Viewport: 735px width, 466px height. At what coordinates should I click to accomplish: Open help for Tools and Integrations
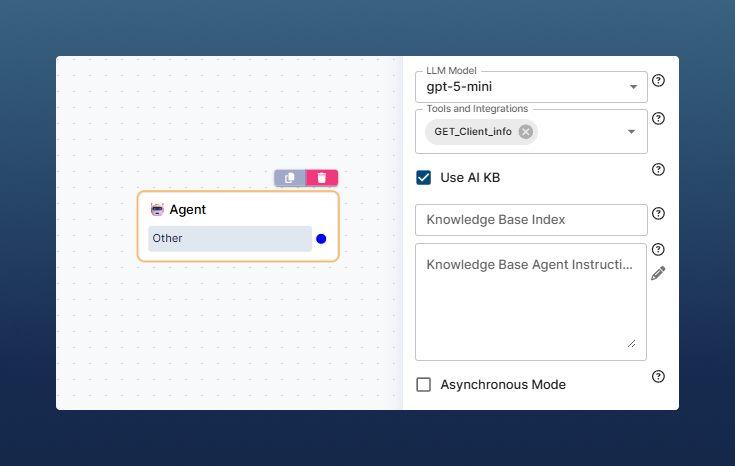[658, 119]
